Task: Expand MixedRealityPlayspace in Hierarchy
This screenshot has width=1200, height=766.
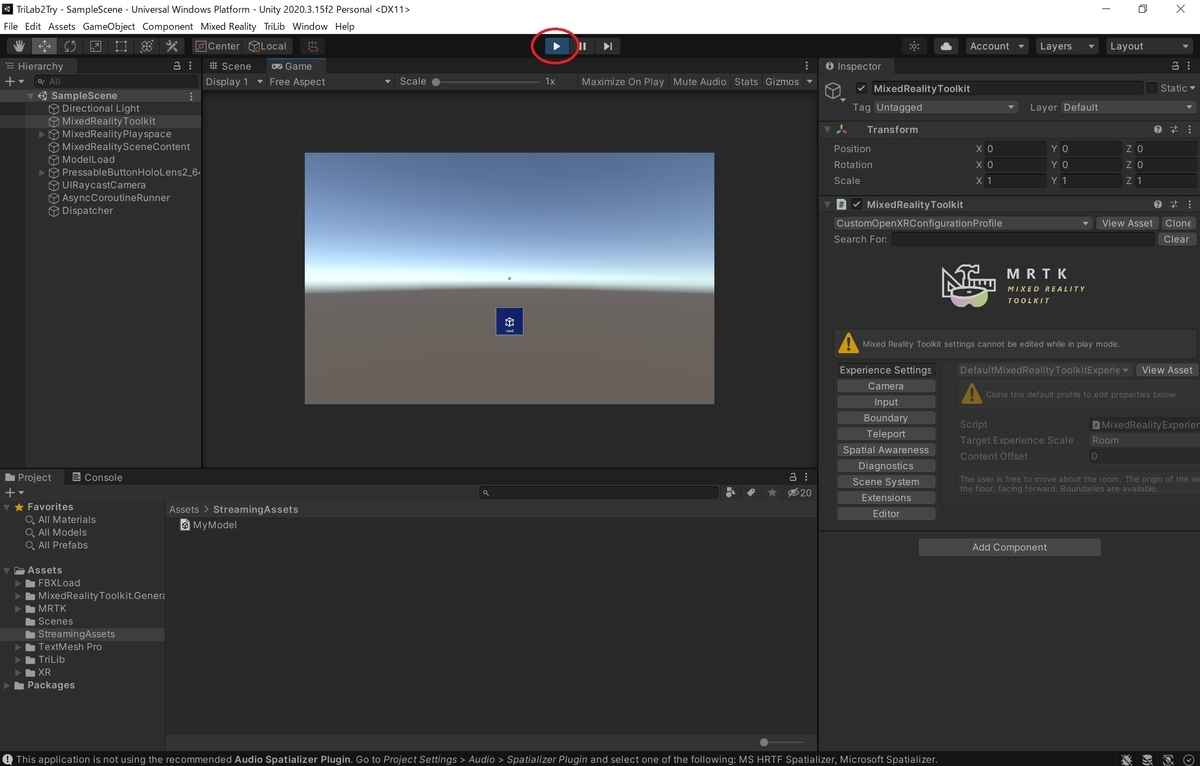Action: point(42,134)
